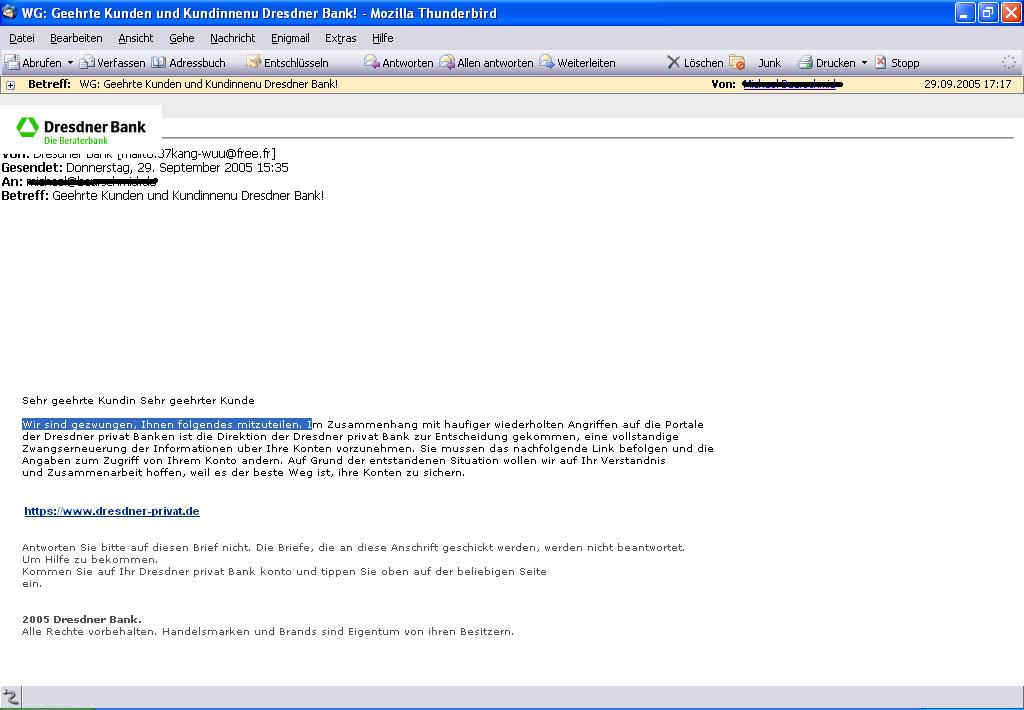Close the Thunderbird window
The image size is (1024, 710).
1010,12
